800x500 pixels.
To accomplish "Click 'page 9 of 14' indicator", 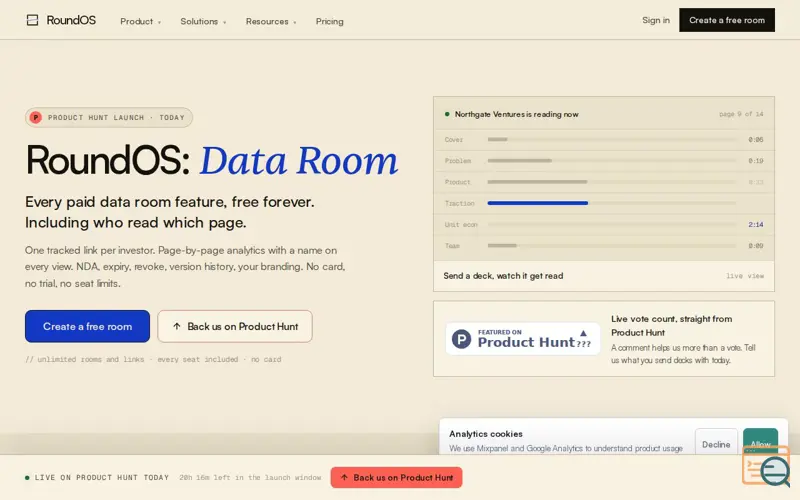I will pos(741,114).
